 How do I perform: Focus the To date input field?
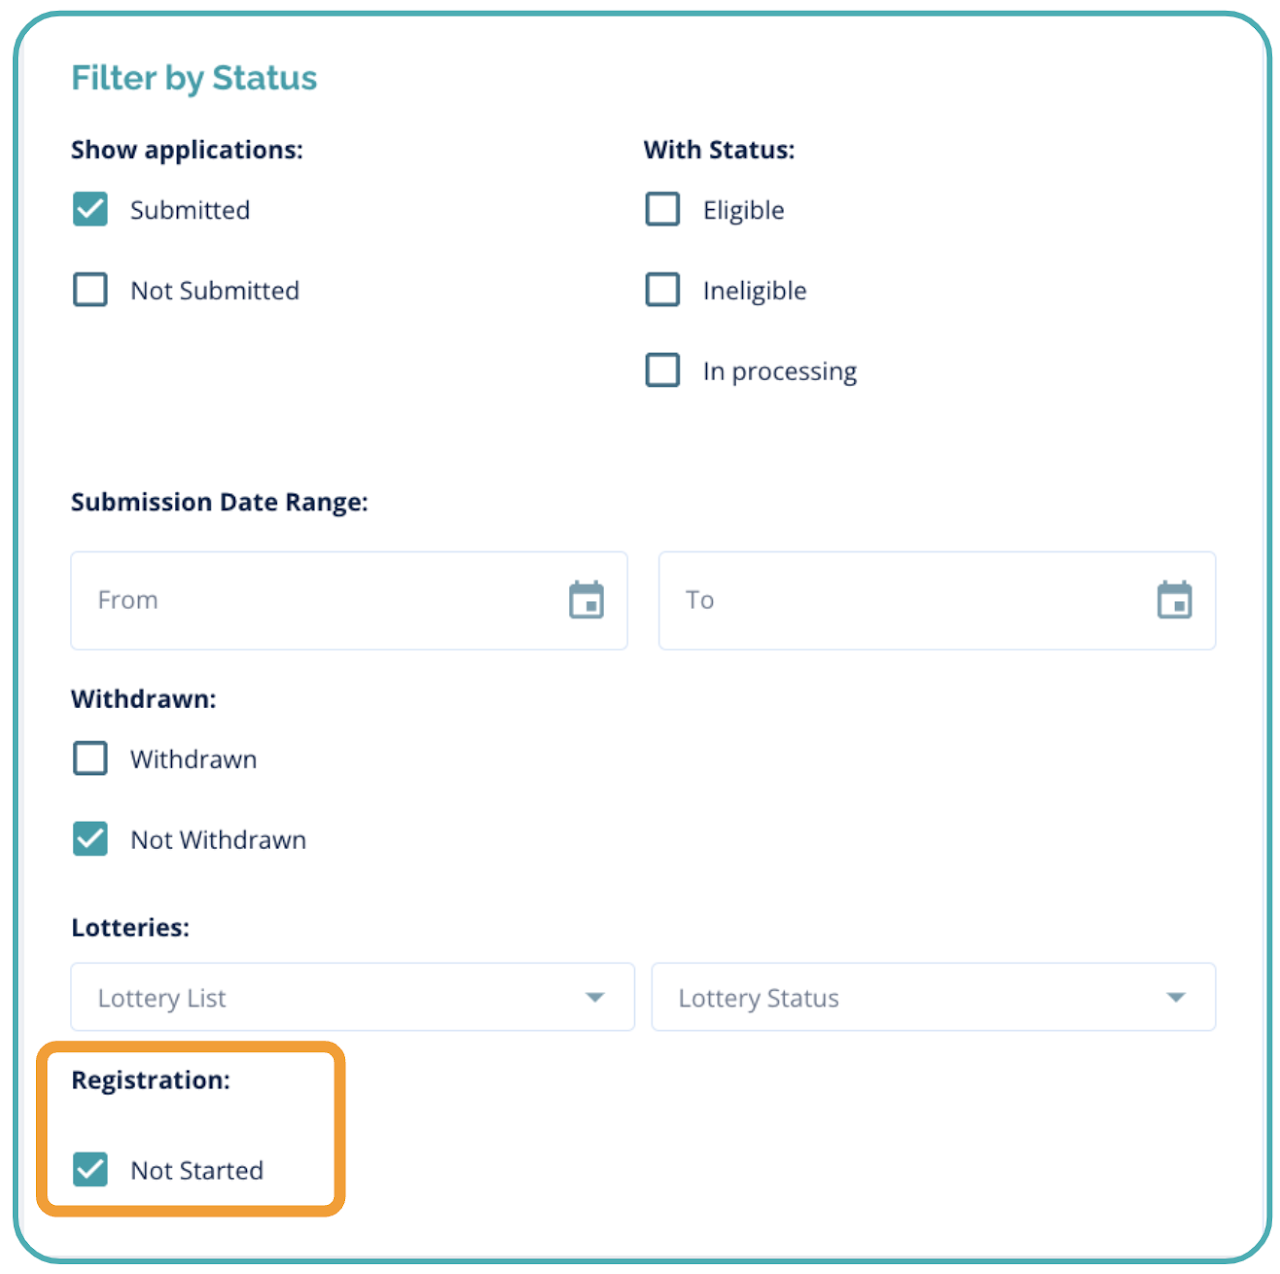[900, 600]
